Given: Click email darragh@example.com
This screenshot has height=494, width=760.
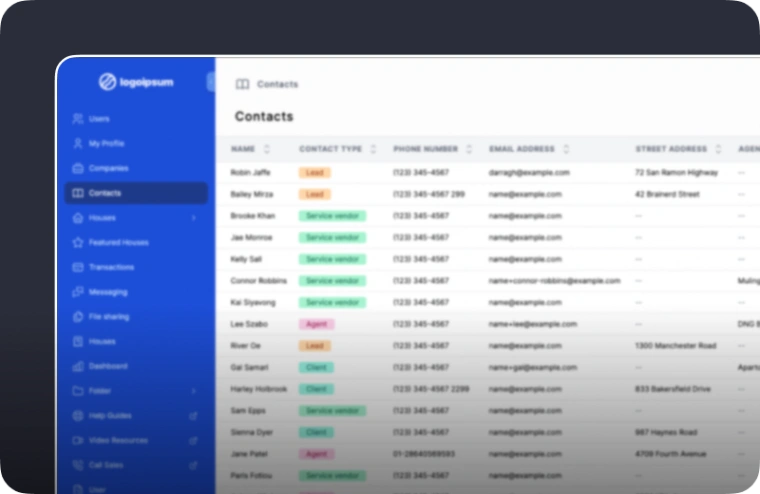Looking at the screenshot, I should point(529,173).
